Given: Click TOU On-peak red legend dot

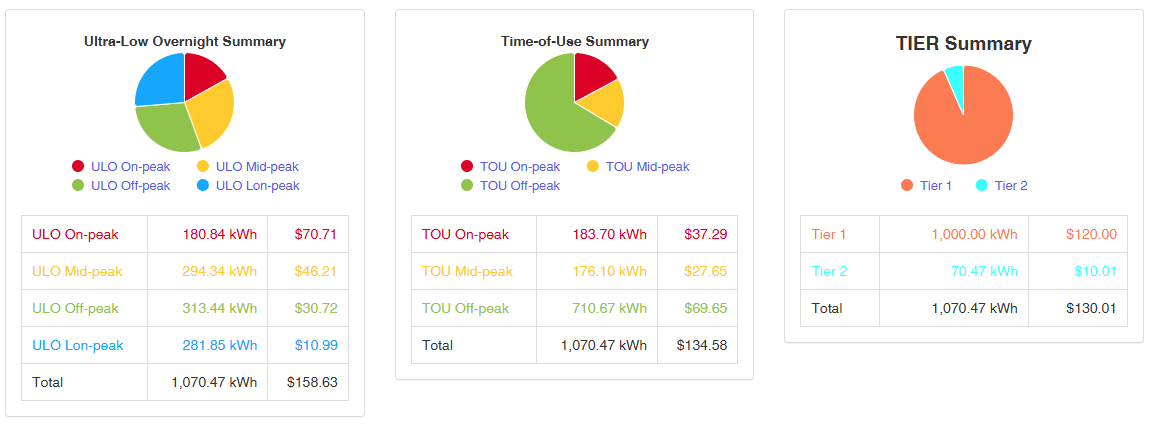Looking at the screenshot, I should pyautogui.click(x=467, y=167).
